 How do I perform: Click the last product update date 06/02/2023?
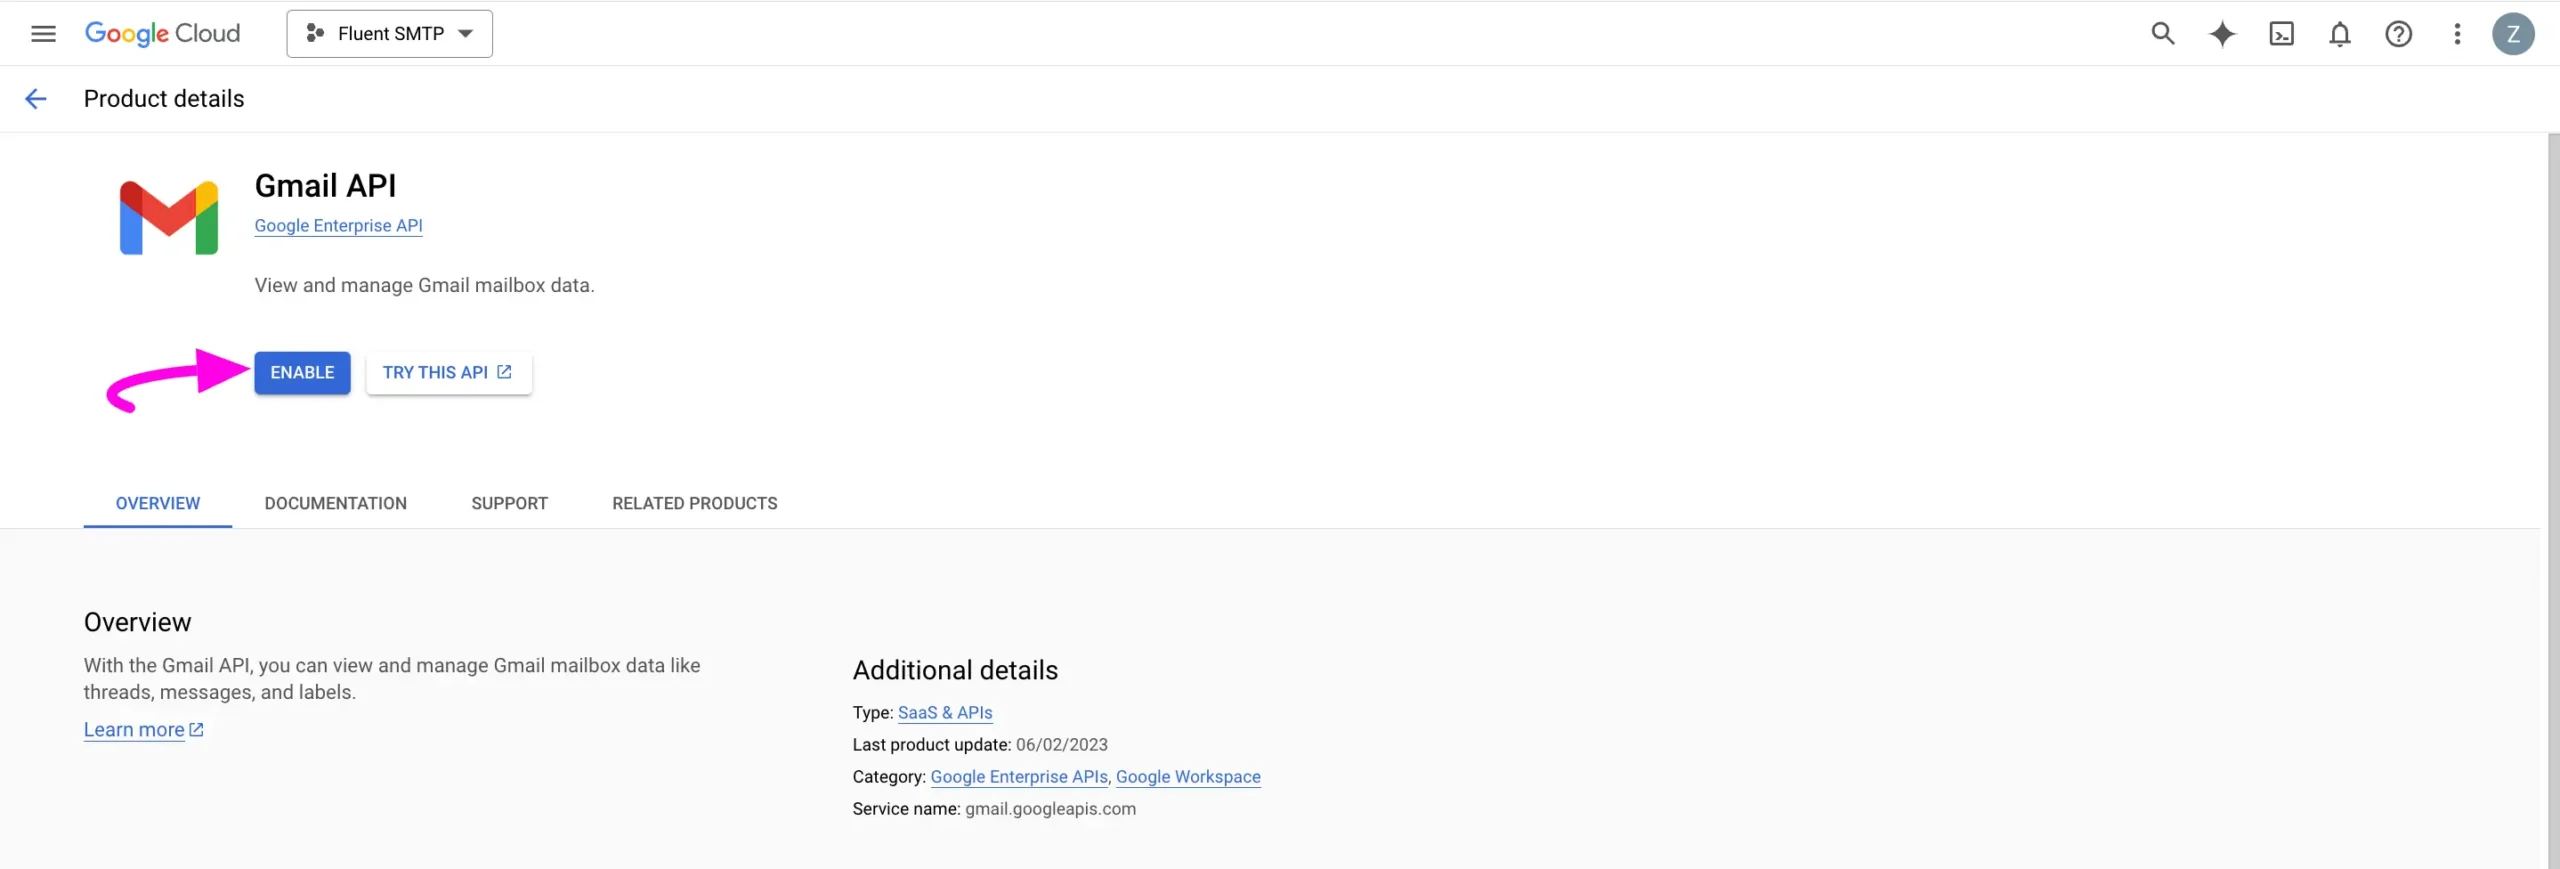(x=1062, y=744)
